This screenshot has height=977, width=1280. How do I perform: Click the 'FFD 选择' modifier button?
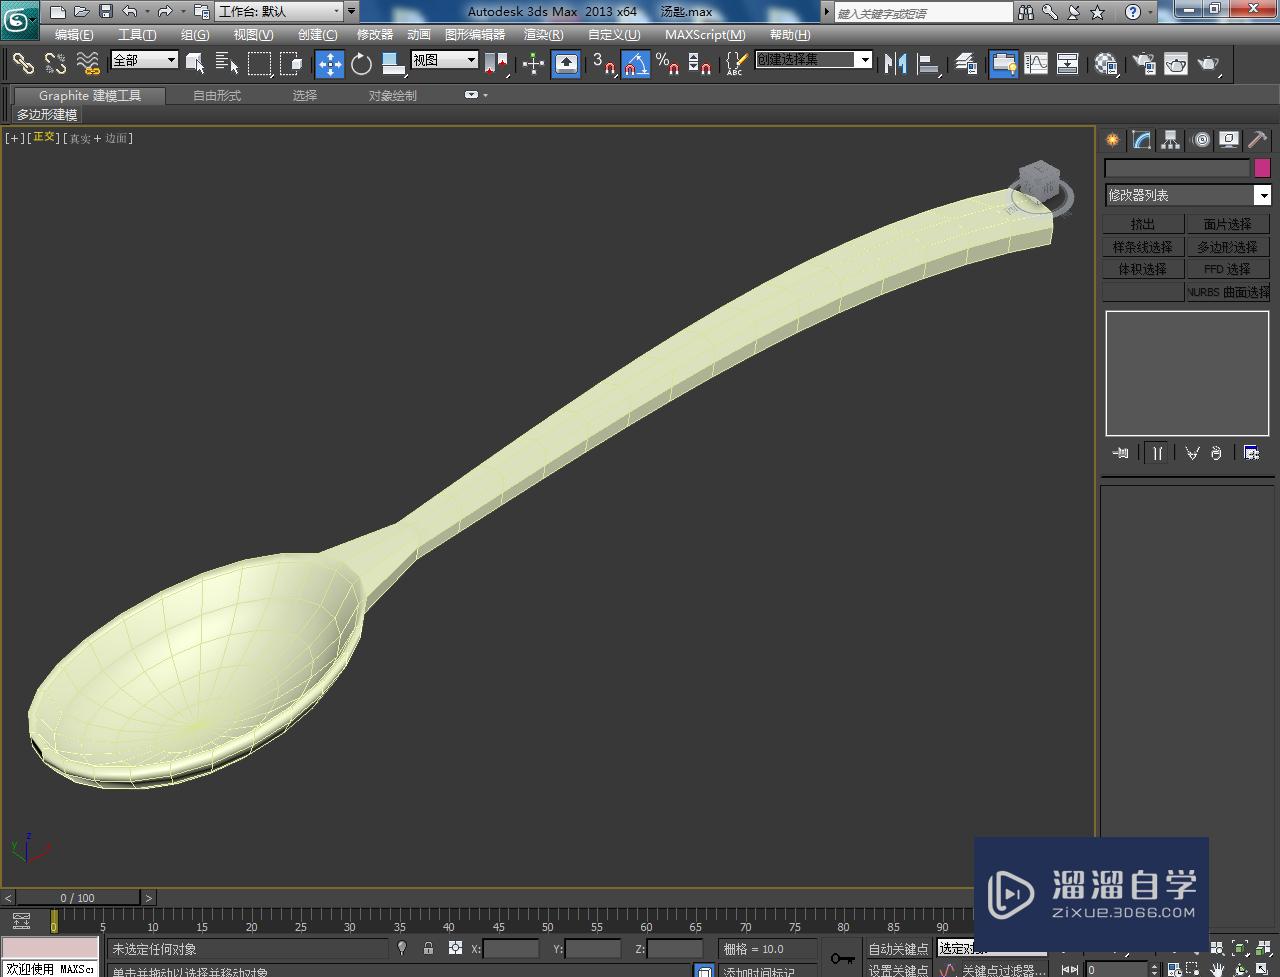[1227, 269]
